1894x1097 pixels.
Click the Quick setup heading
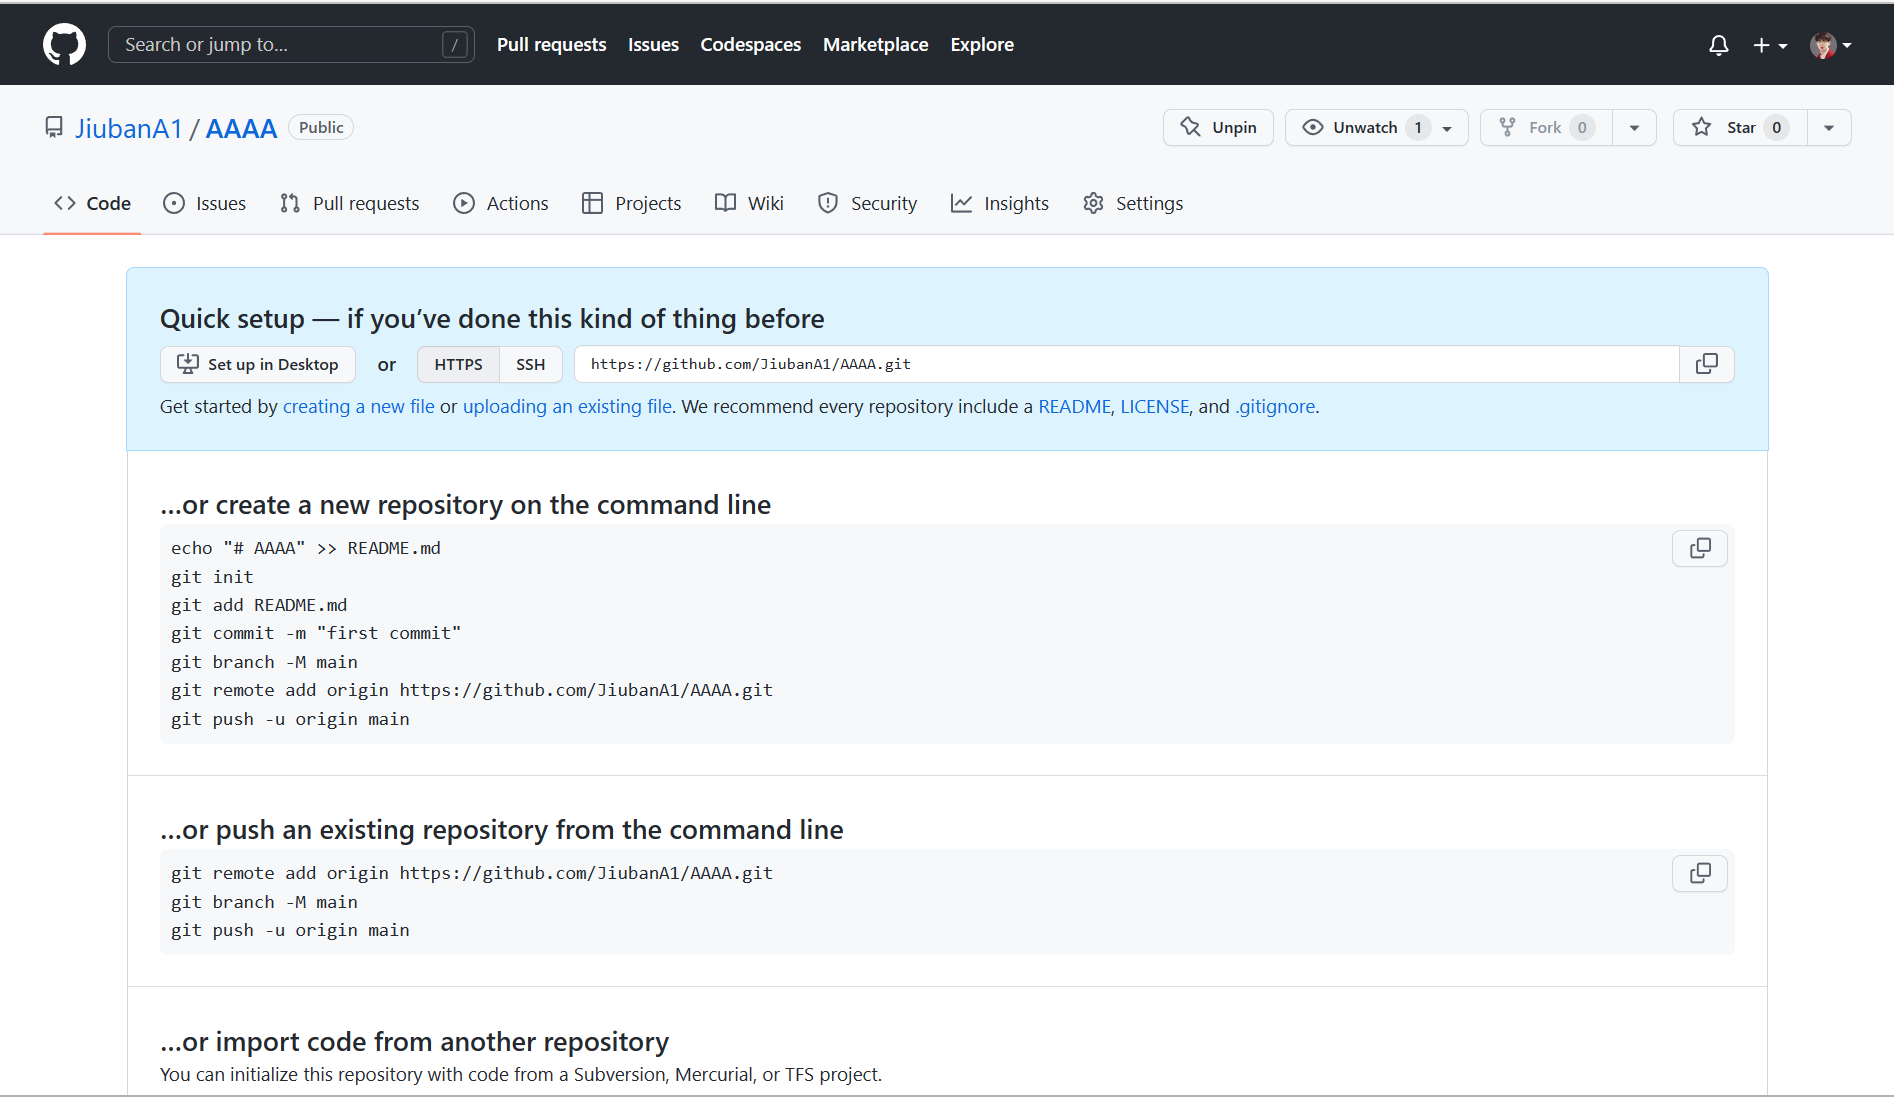492,318
